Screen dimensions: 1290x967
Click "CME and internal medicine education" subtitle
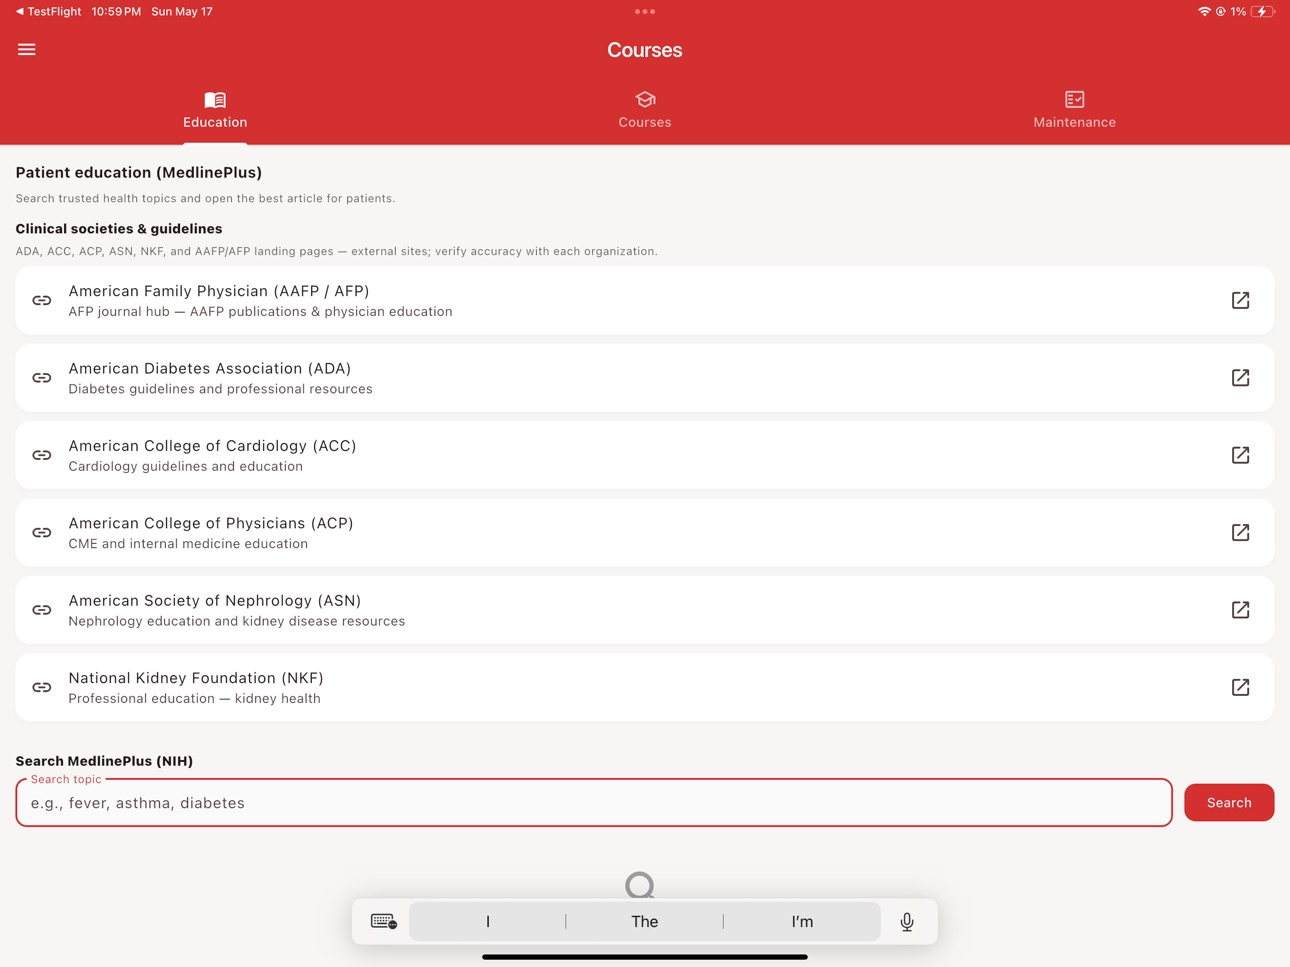point(188,544)
